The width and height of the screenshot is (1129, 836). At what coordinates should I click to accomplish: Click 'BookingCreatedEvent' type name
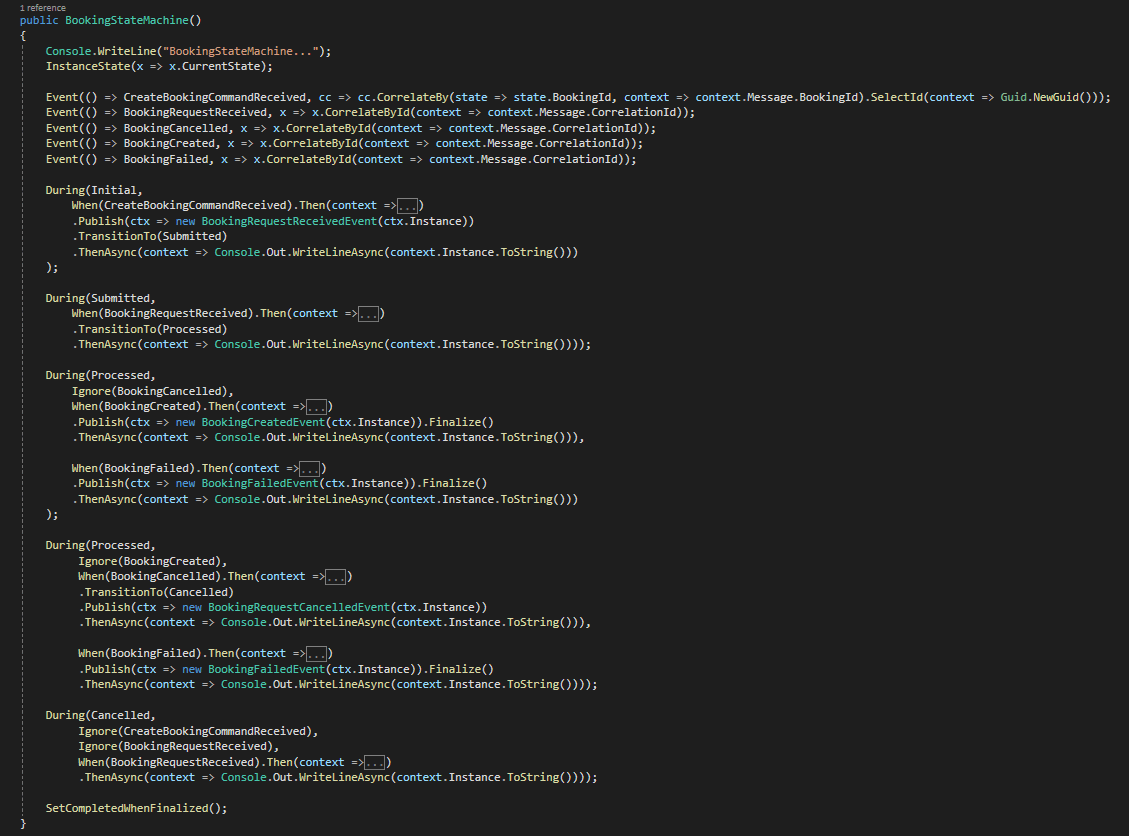pos(263,422)
